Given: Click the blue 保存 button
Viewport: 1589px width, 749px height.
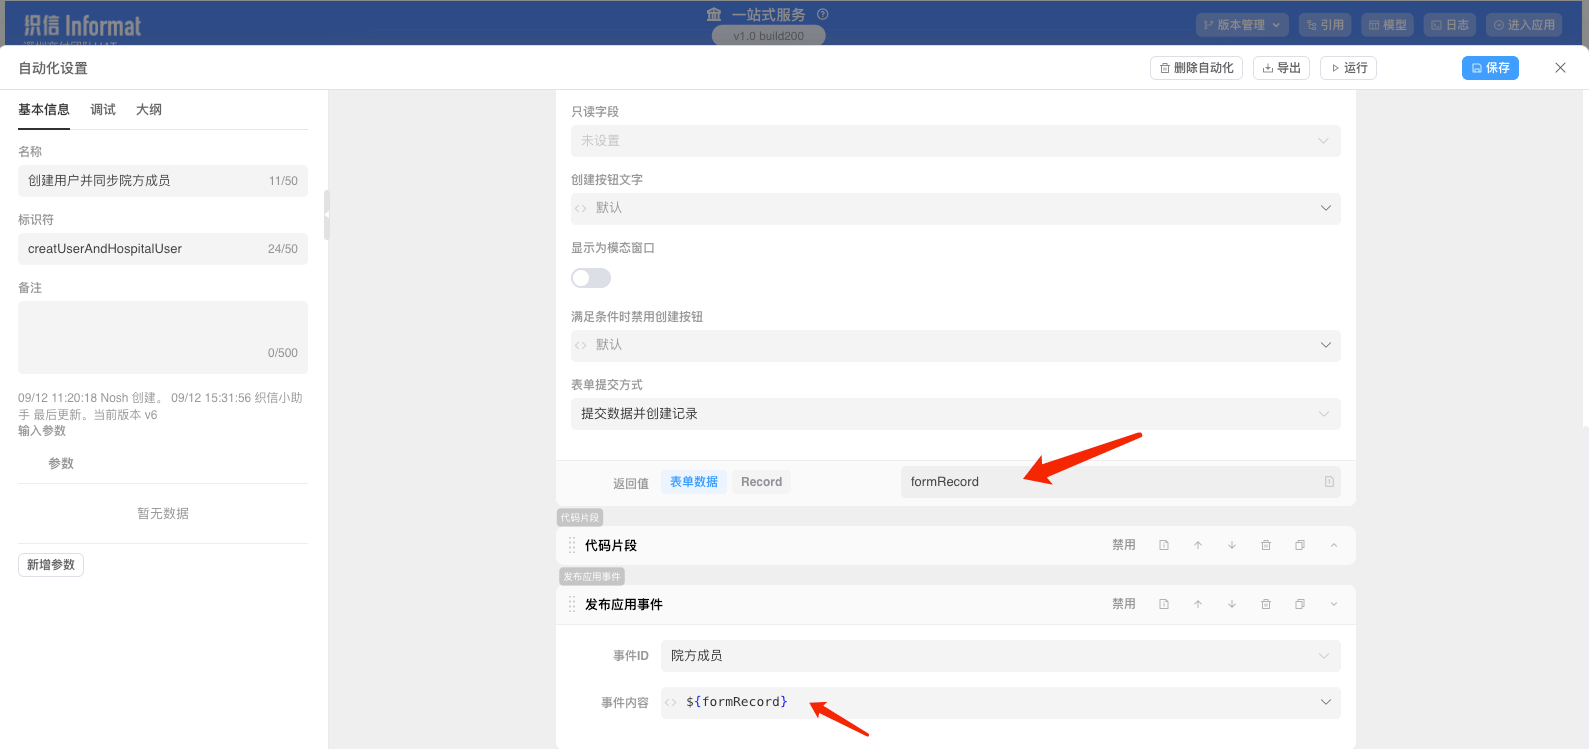Looking at the screenshot, I should [x=1490, y=68].
